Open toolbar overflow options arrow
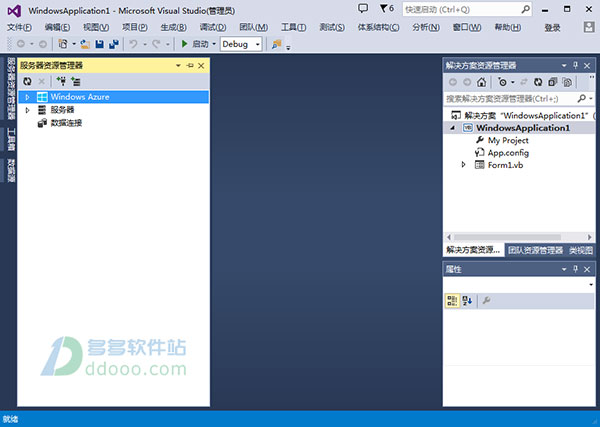The height and width of the screenshot is (427, 600). point(288,47)
